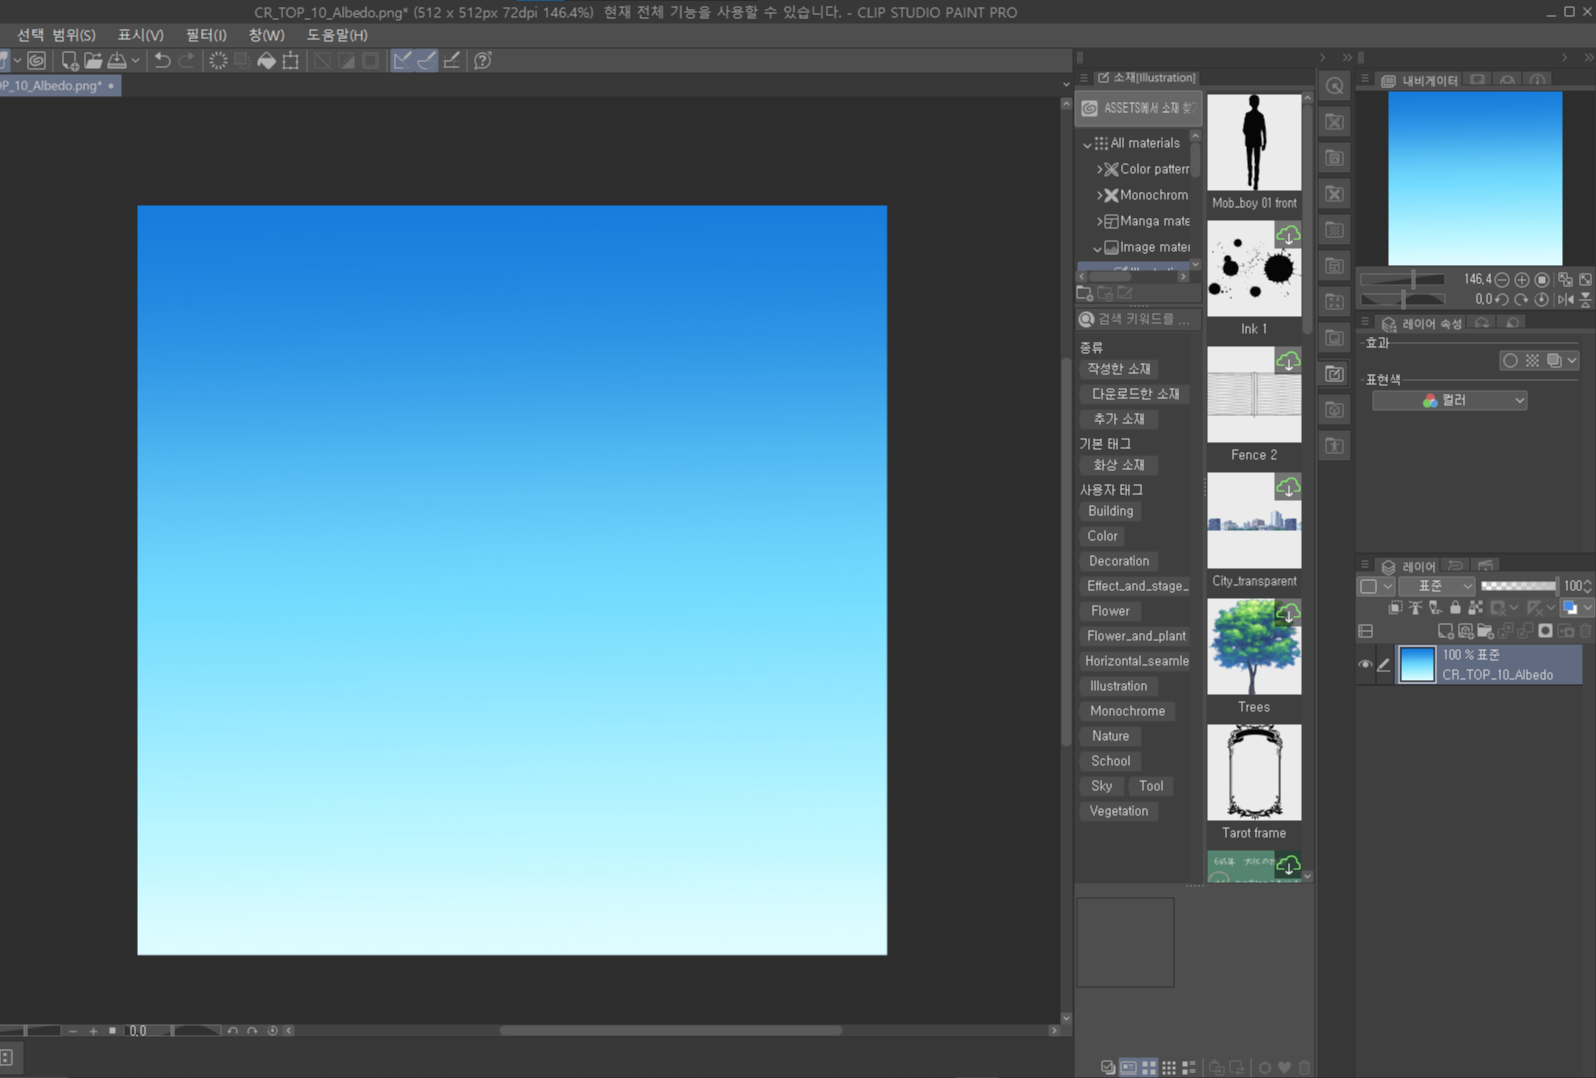Open the layer palette color dropdown
The width and height of the screenshot is (1596, 1078).
coord(1374,586)
